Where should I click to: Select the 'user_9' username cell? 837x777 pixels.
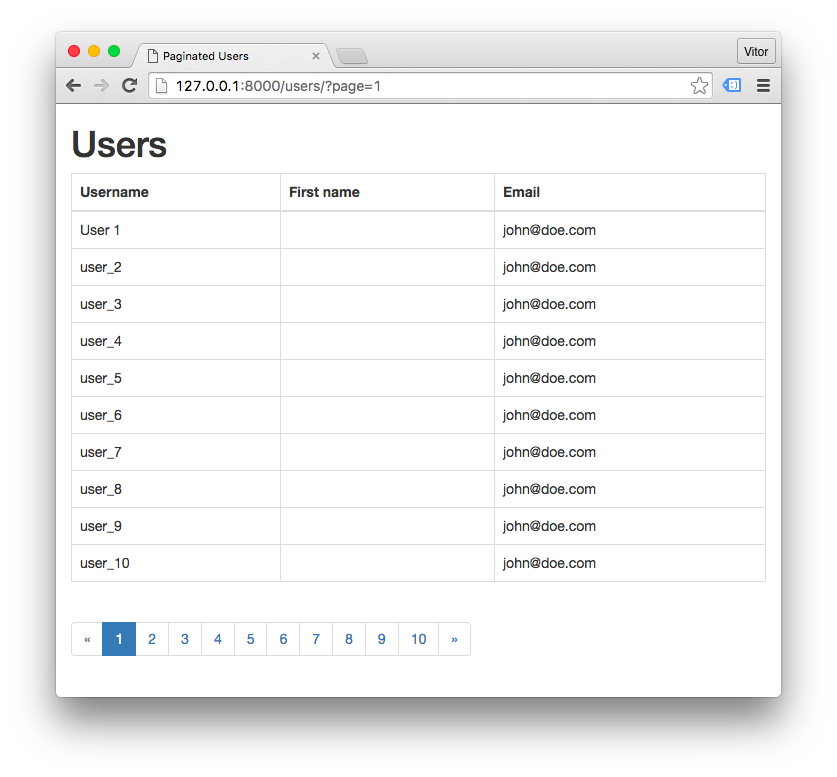(176, 526)
